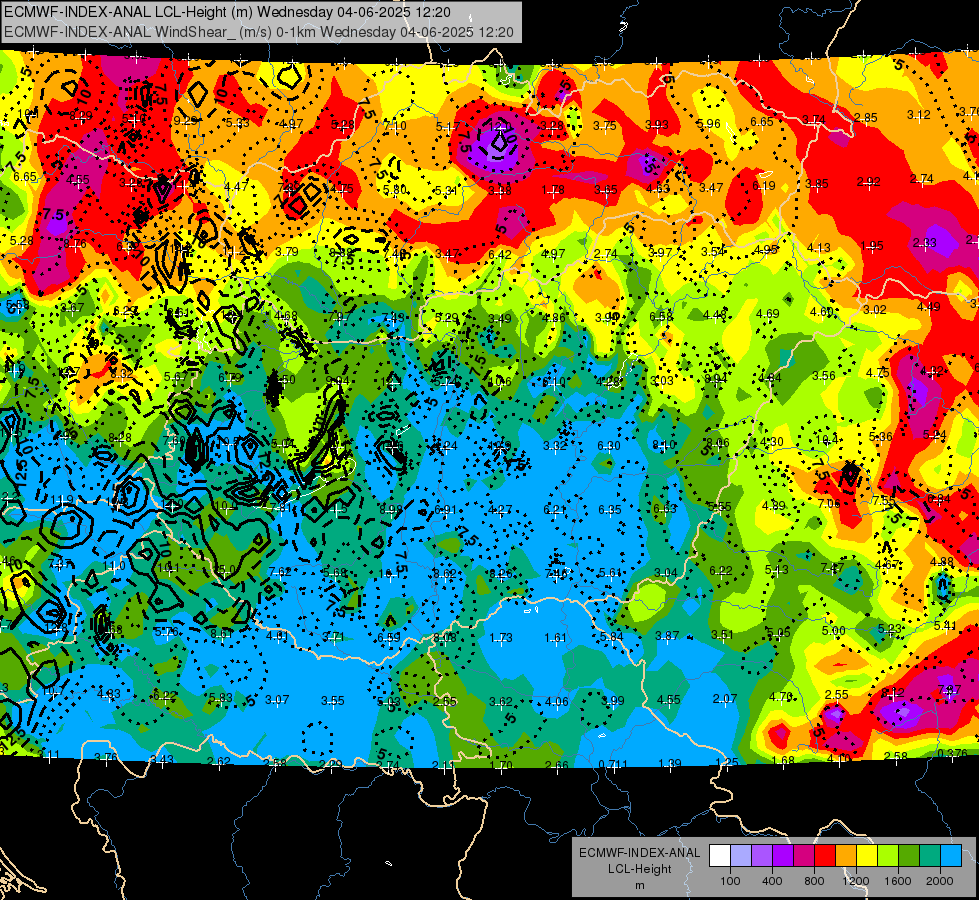Click the map value 4.13
The width and height of the screenshot is (979, 900).
click(x=819, y=247)
